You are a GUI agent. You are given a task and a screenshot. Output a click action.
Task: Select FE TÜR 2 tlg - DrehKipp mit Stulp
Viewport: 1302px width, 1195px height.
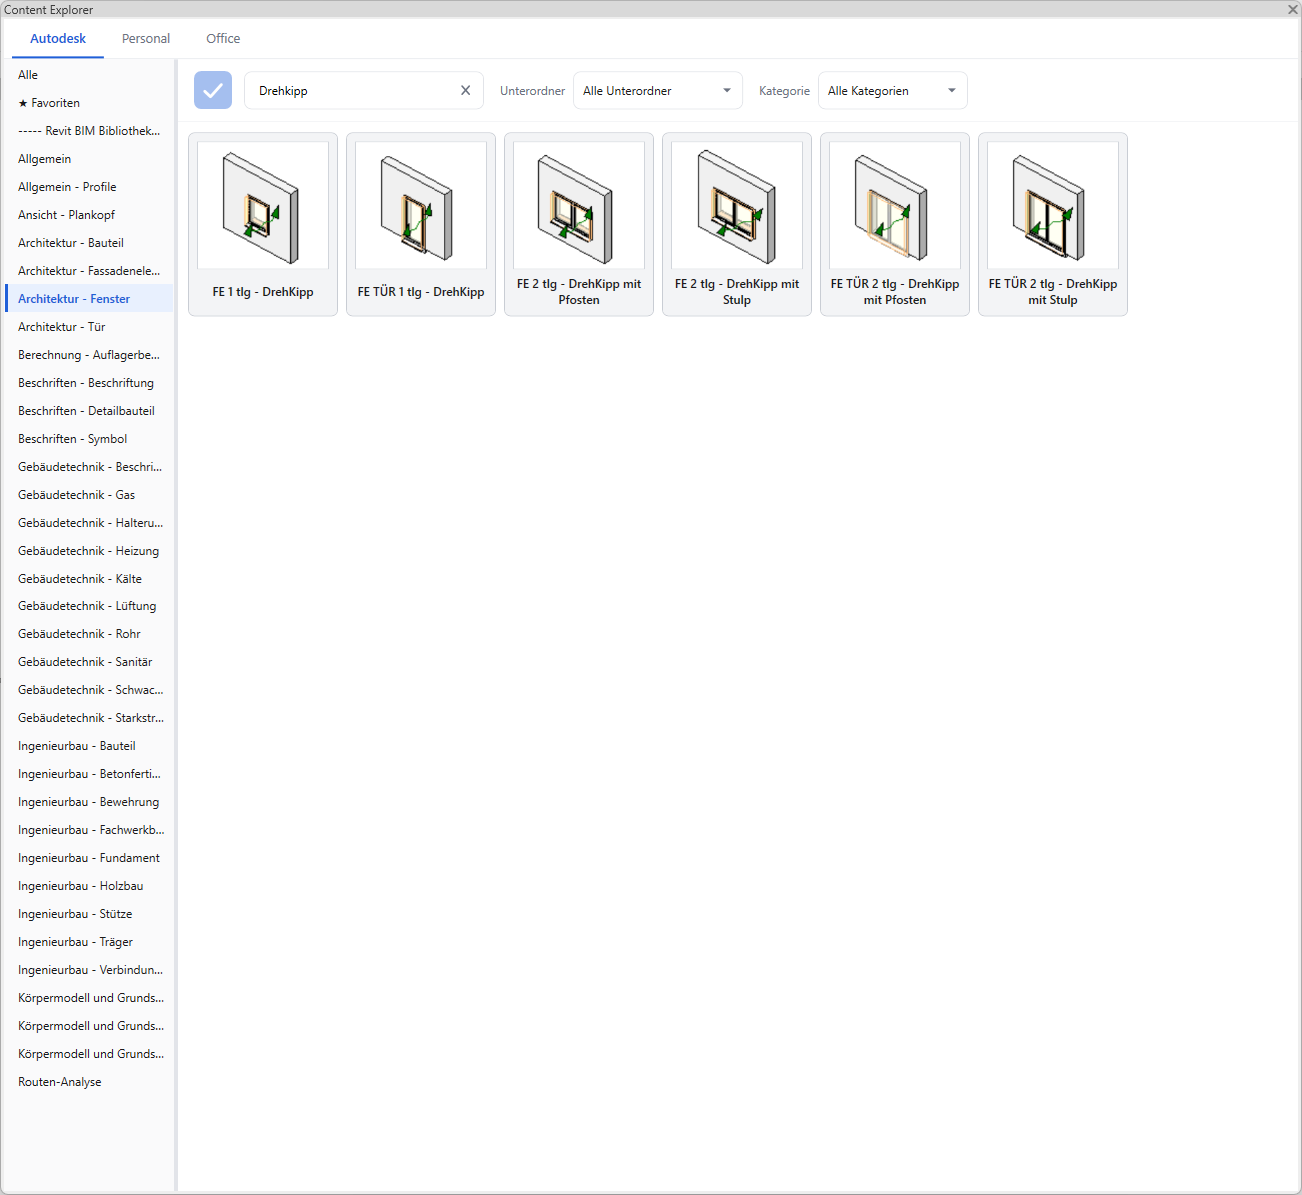1053,224
